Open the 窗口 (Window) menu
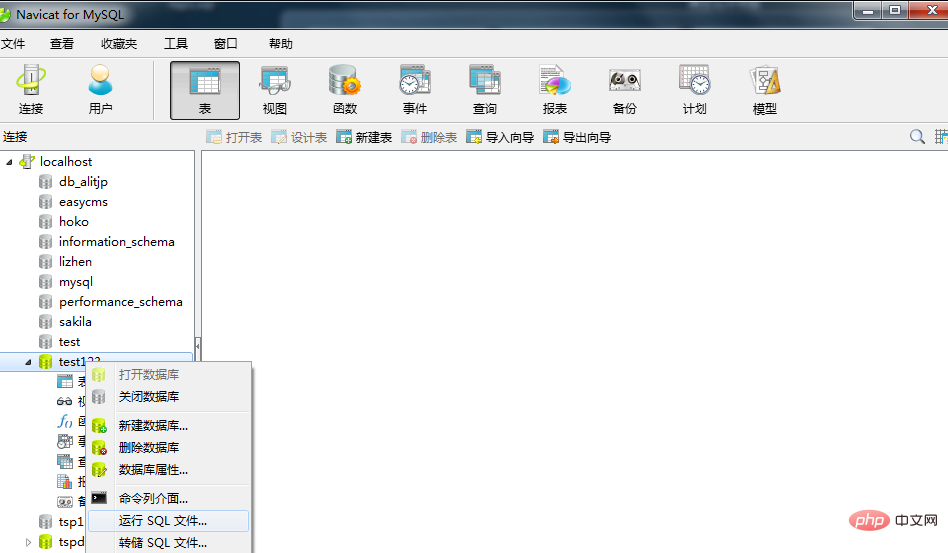Screen dimensions: 948x553 (226, 44)
